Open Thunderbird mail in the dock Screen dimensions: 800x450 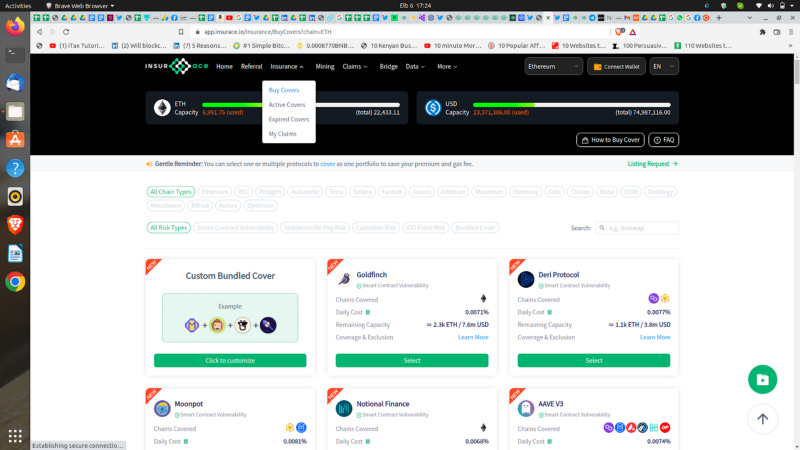(15, 83)
